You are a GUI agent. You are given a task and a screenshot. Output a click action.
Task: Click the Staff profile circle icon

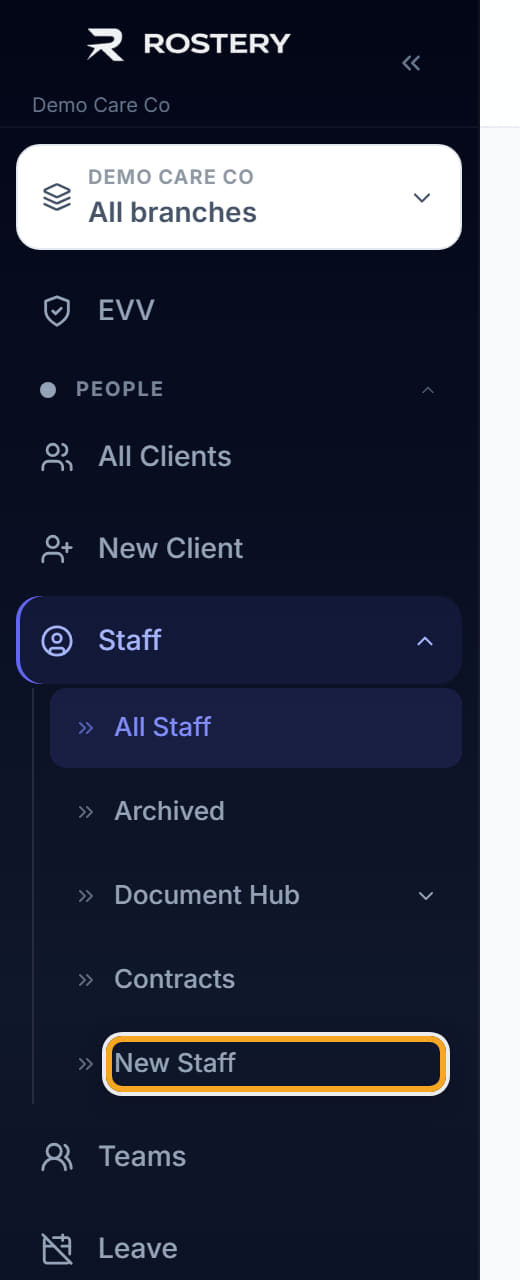tap(57, 641)
